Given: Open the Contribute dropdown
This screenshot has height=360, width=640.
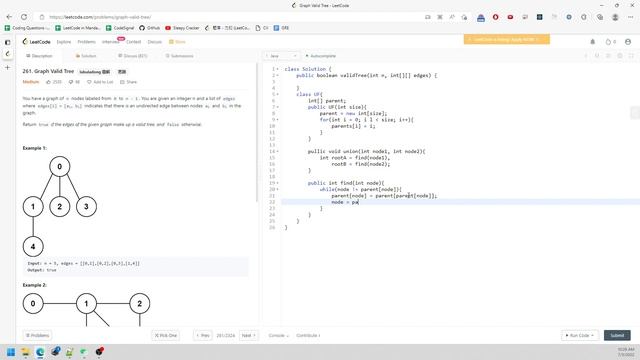Looking at the screenshot, I should 309,336.
